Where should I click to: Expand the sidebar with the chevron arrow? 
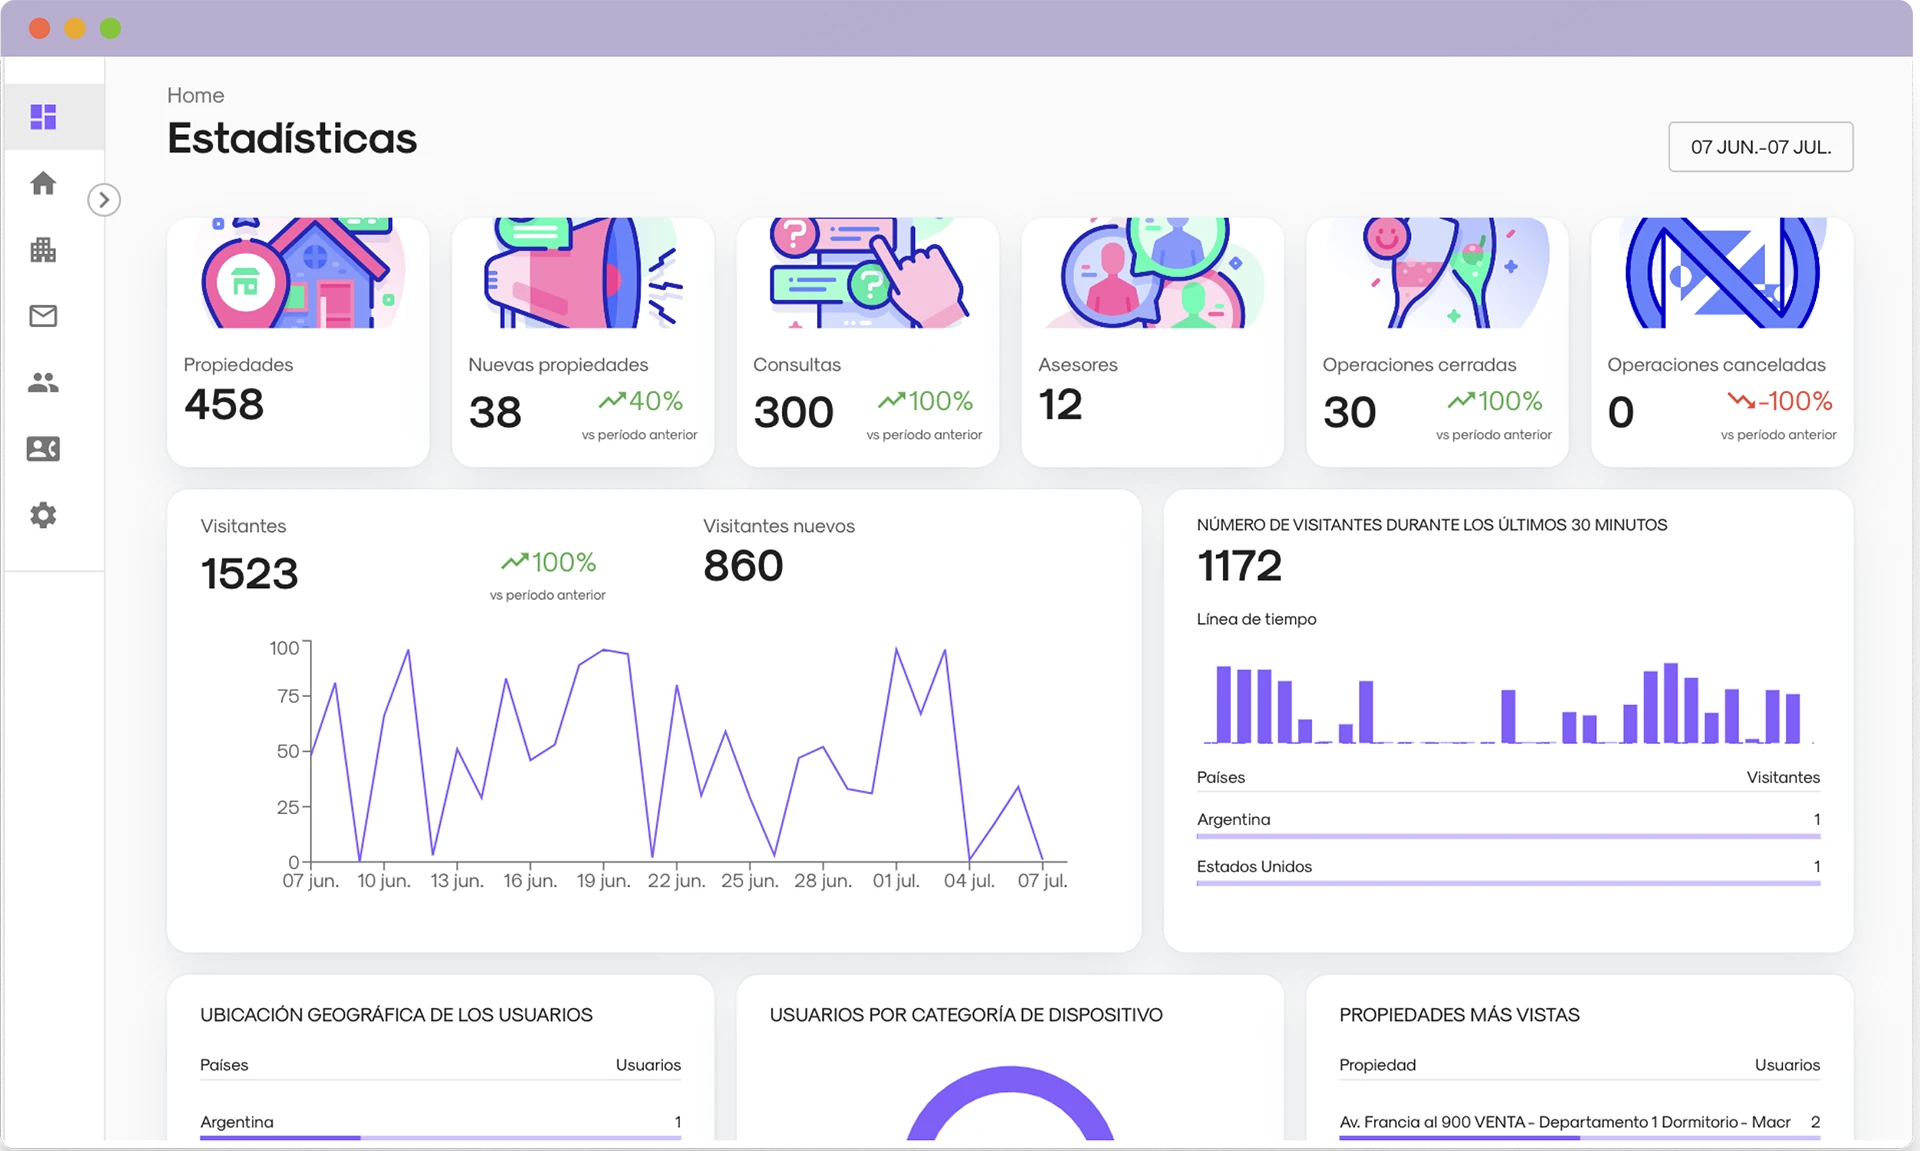104,199
